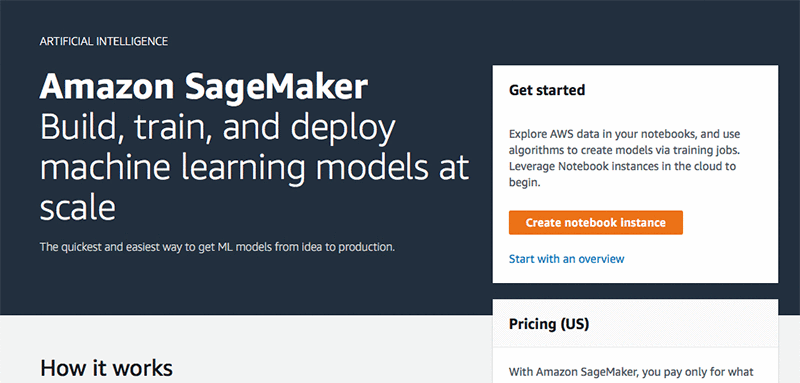Click the Get started card heading

coord(547,90)
